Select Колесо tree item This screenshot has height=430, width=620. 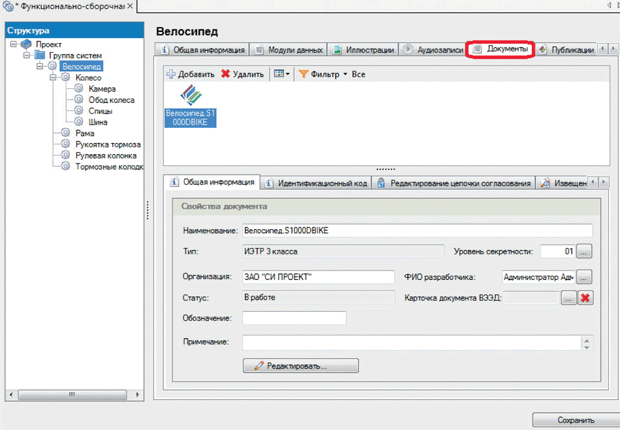(88, 78)
